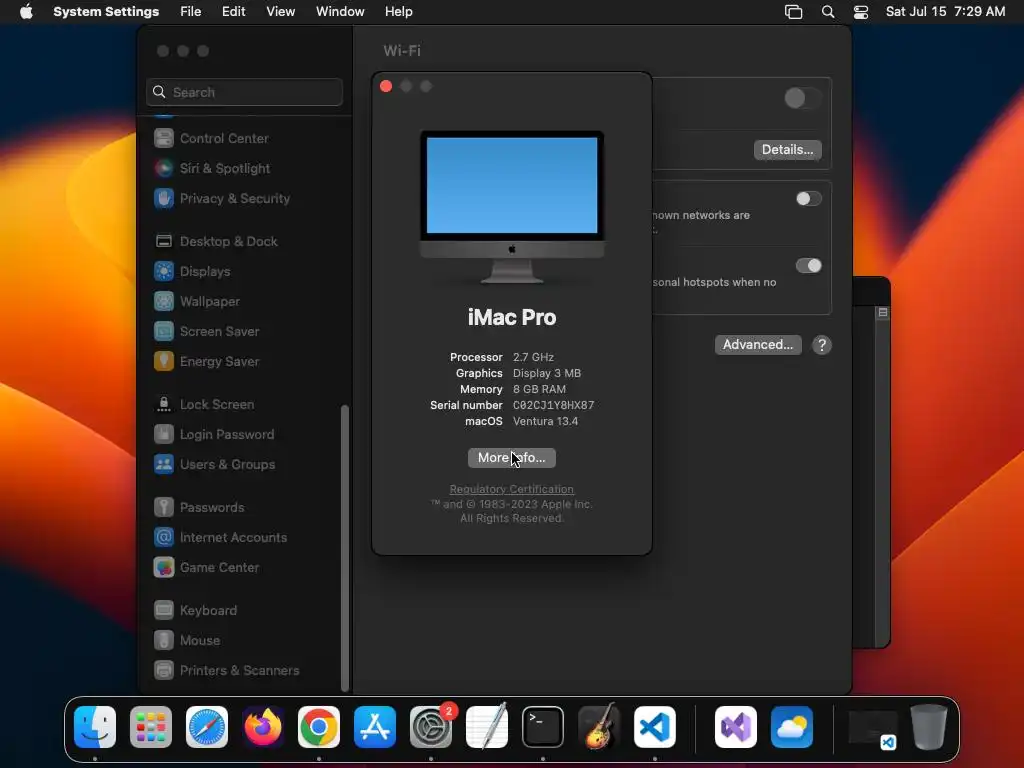Image resolution: width=1024 pixels, height=768 pixels.
Task: Select Login Password sidebar icon
Action: (164, 435)
